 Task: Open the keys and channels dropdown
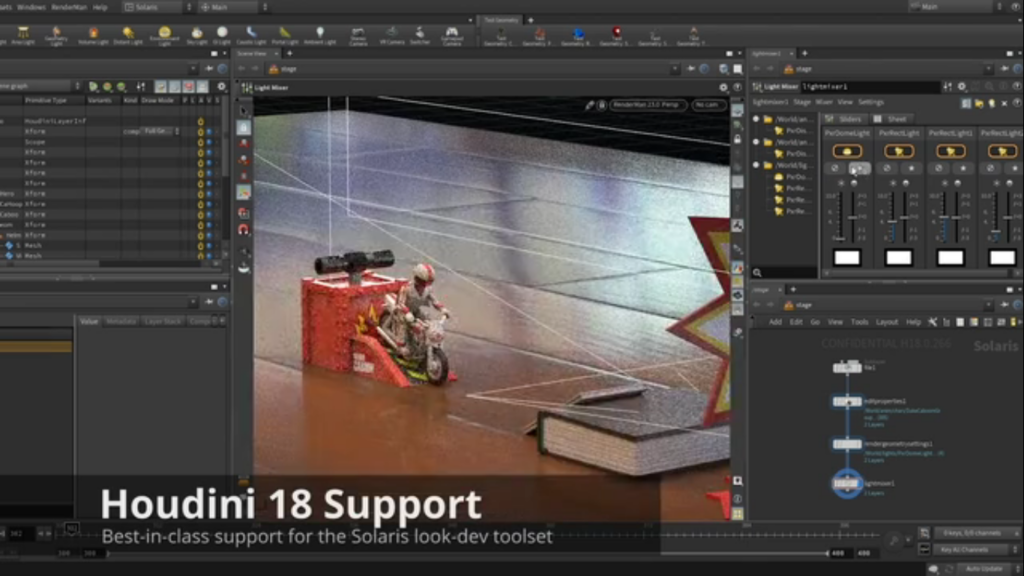tap(976, 533)
